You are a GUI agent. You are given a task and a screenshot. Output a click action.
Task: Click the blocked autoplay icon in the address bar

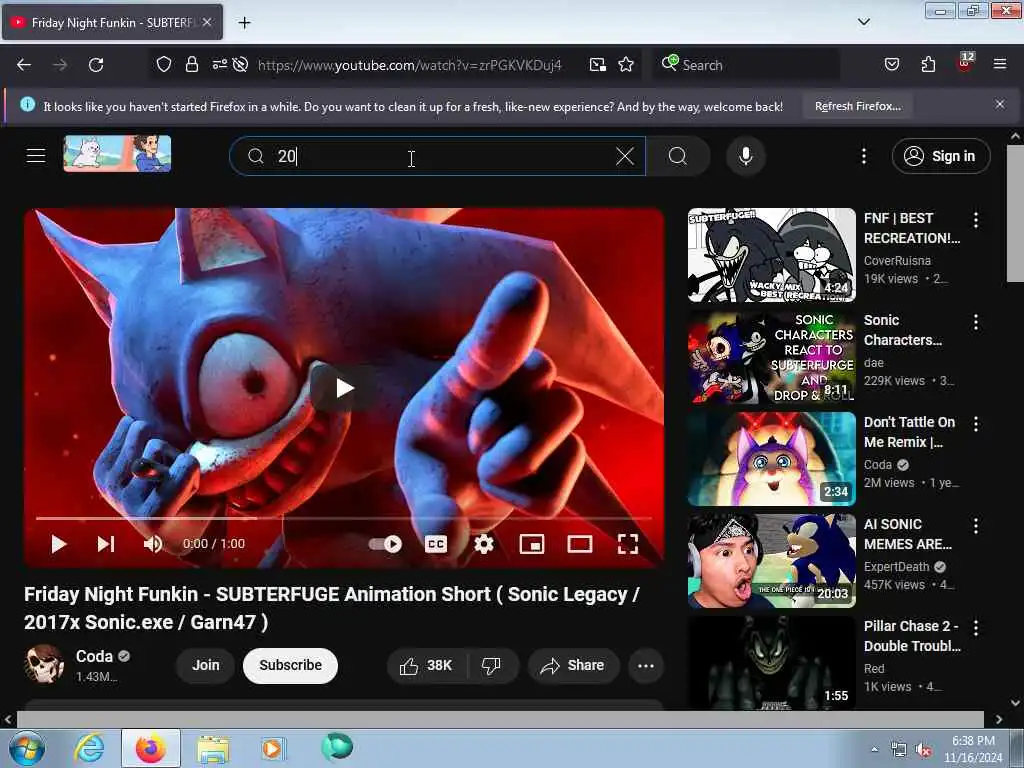coord(240,64)
